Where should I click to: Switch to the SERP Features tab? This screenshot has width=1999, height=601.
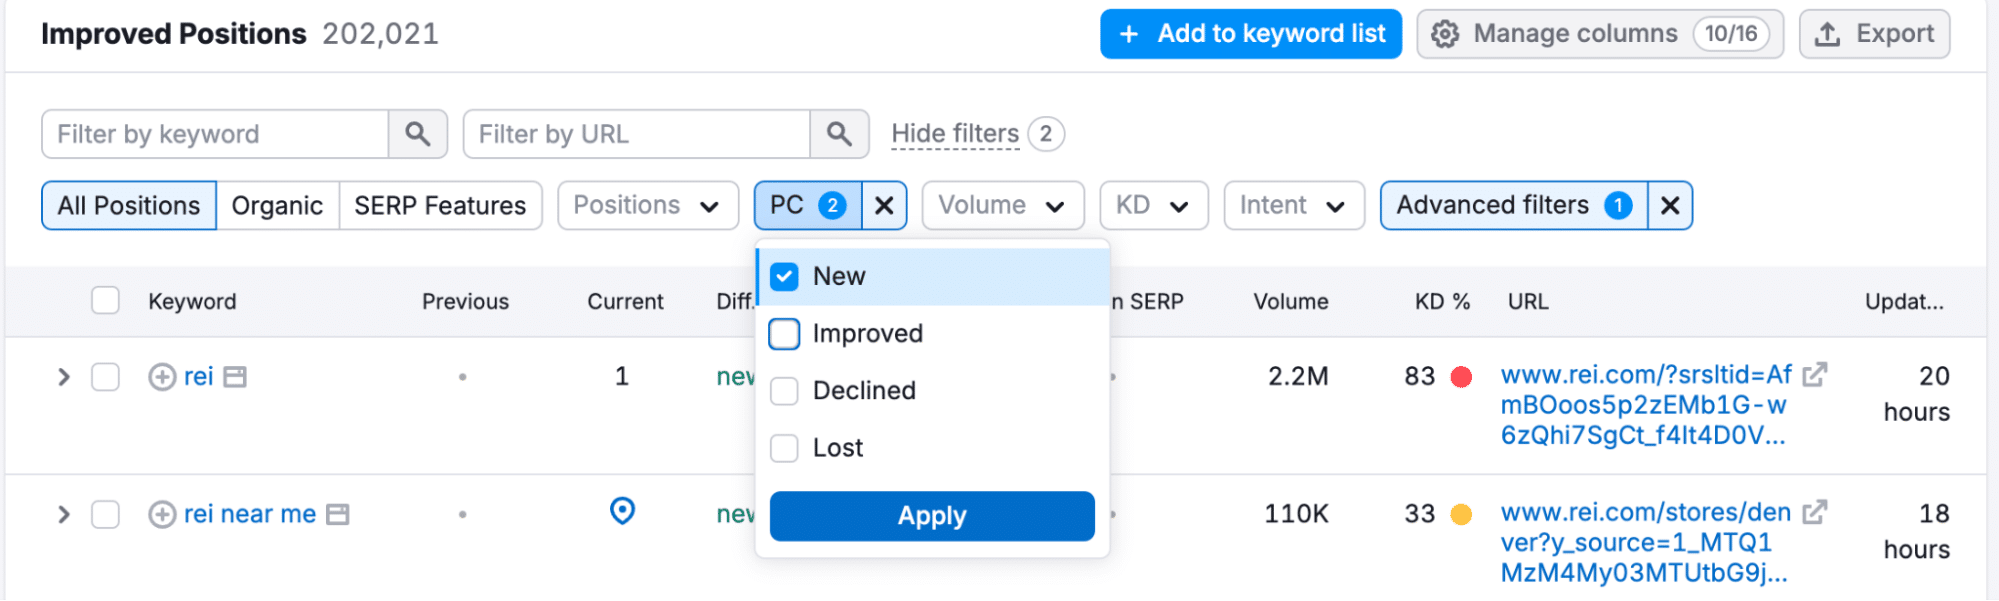(440, 206)
